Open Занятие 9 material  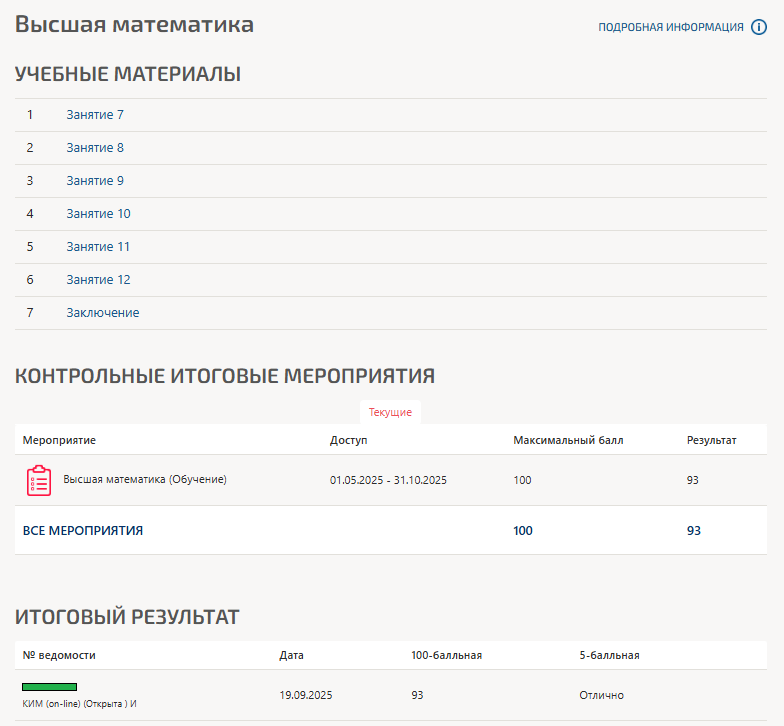click(95, 181)
